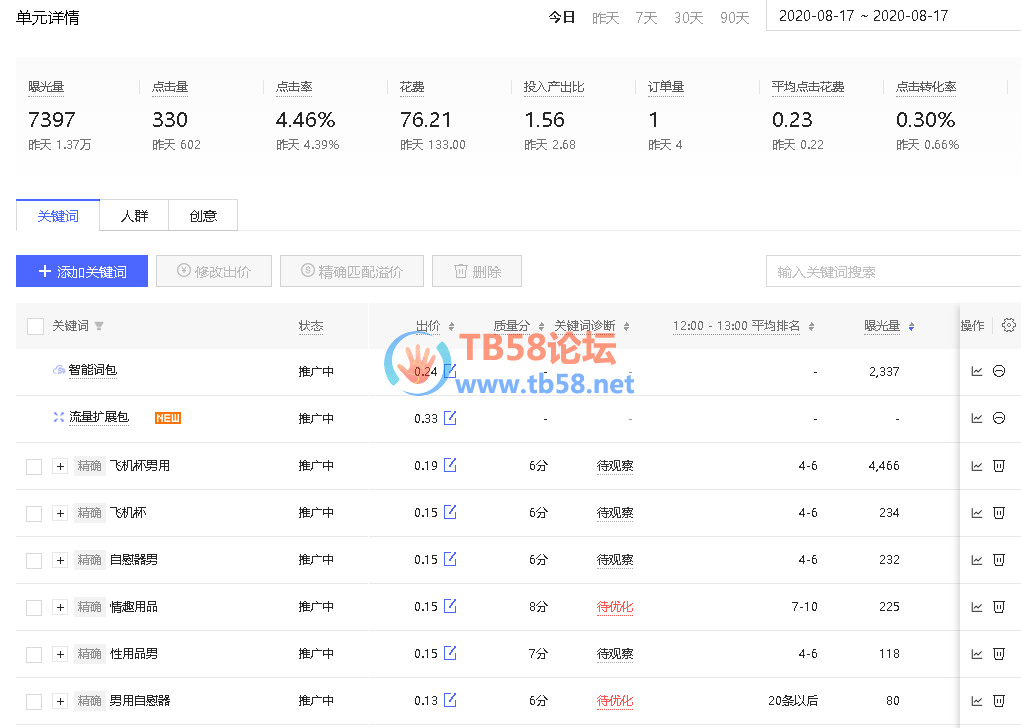Screen dimensions: 1021x728
Task: Open column settings gear icon
Action: (x=1008, y=325)
